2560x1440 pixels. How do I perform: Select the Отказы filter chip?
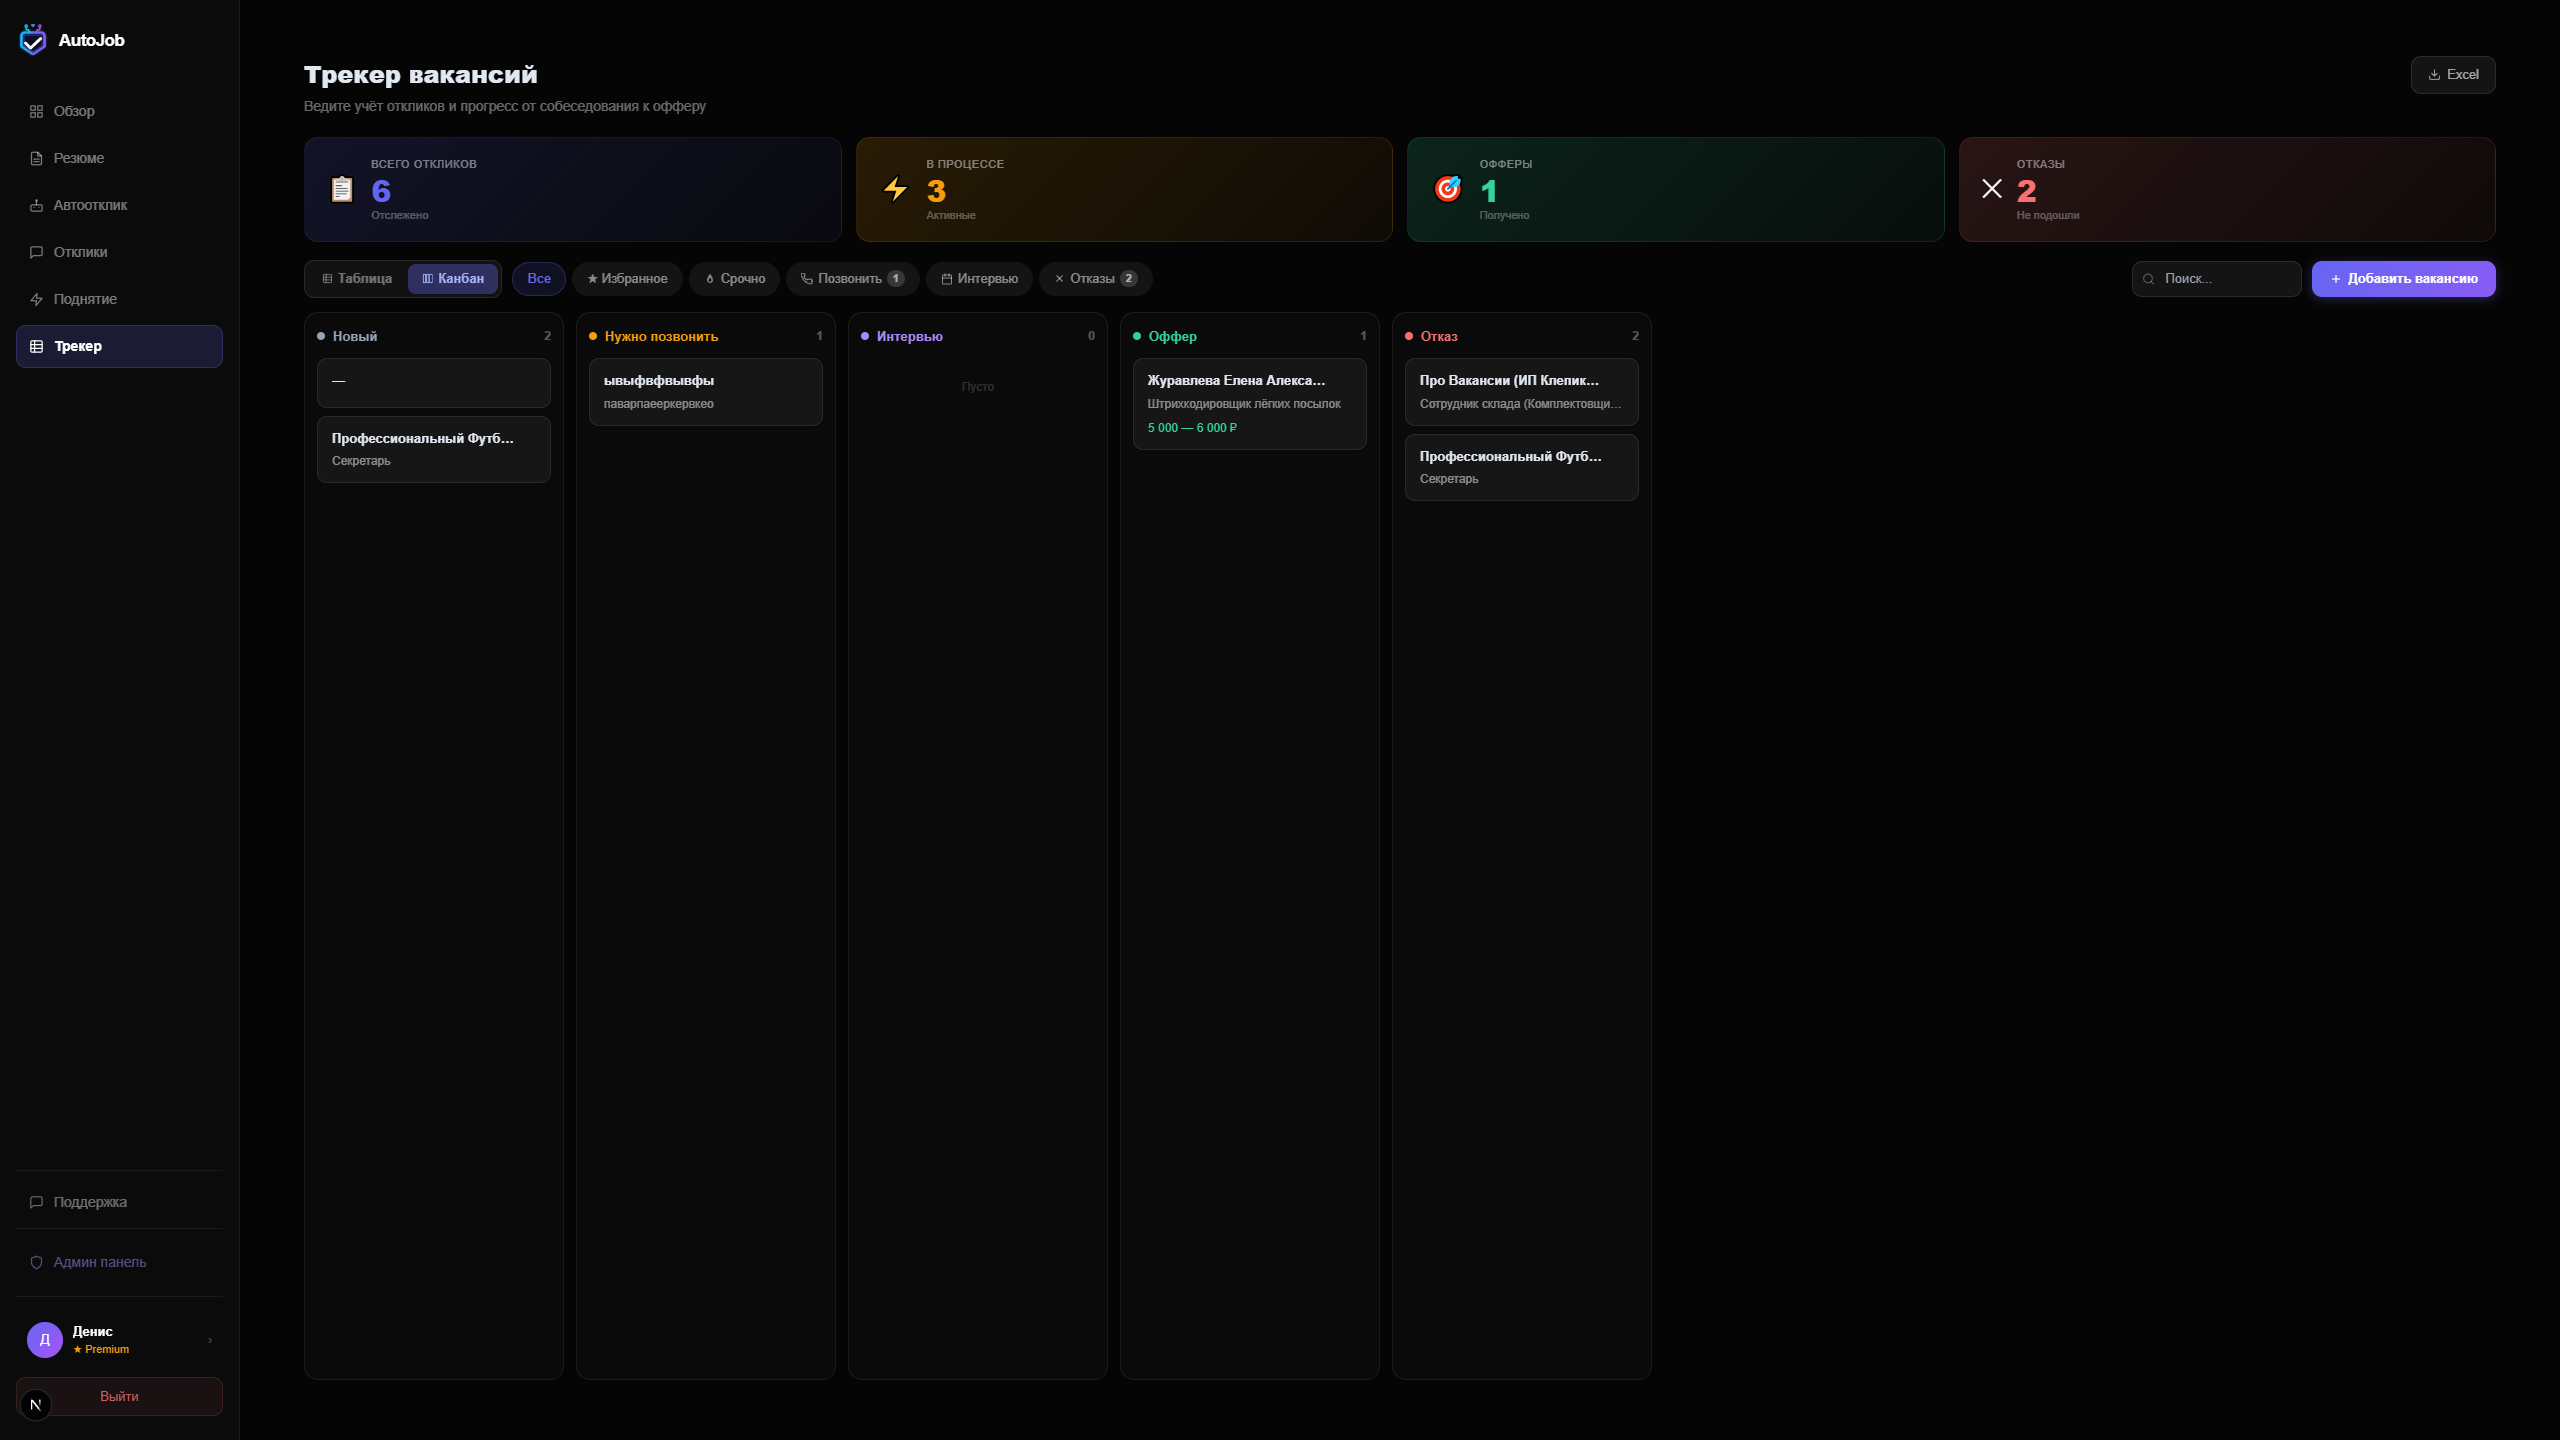(x=1095, y=279)
